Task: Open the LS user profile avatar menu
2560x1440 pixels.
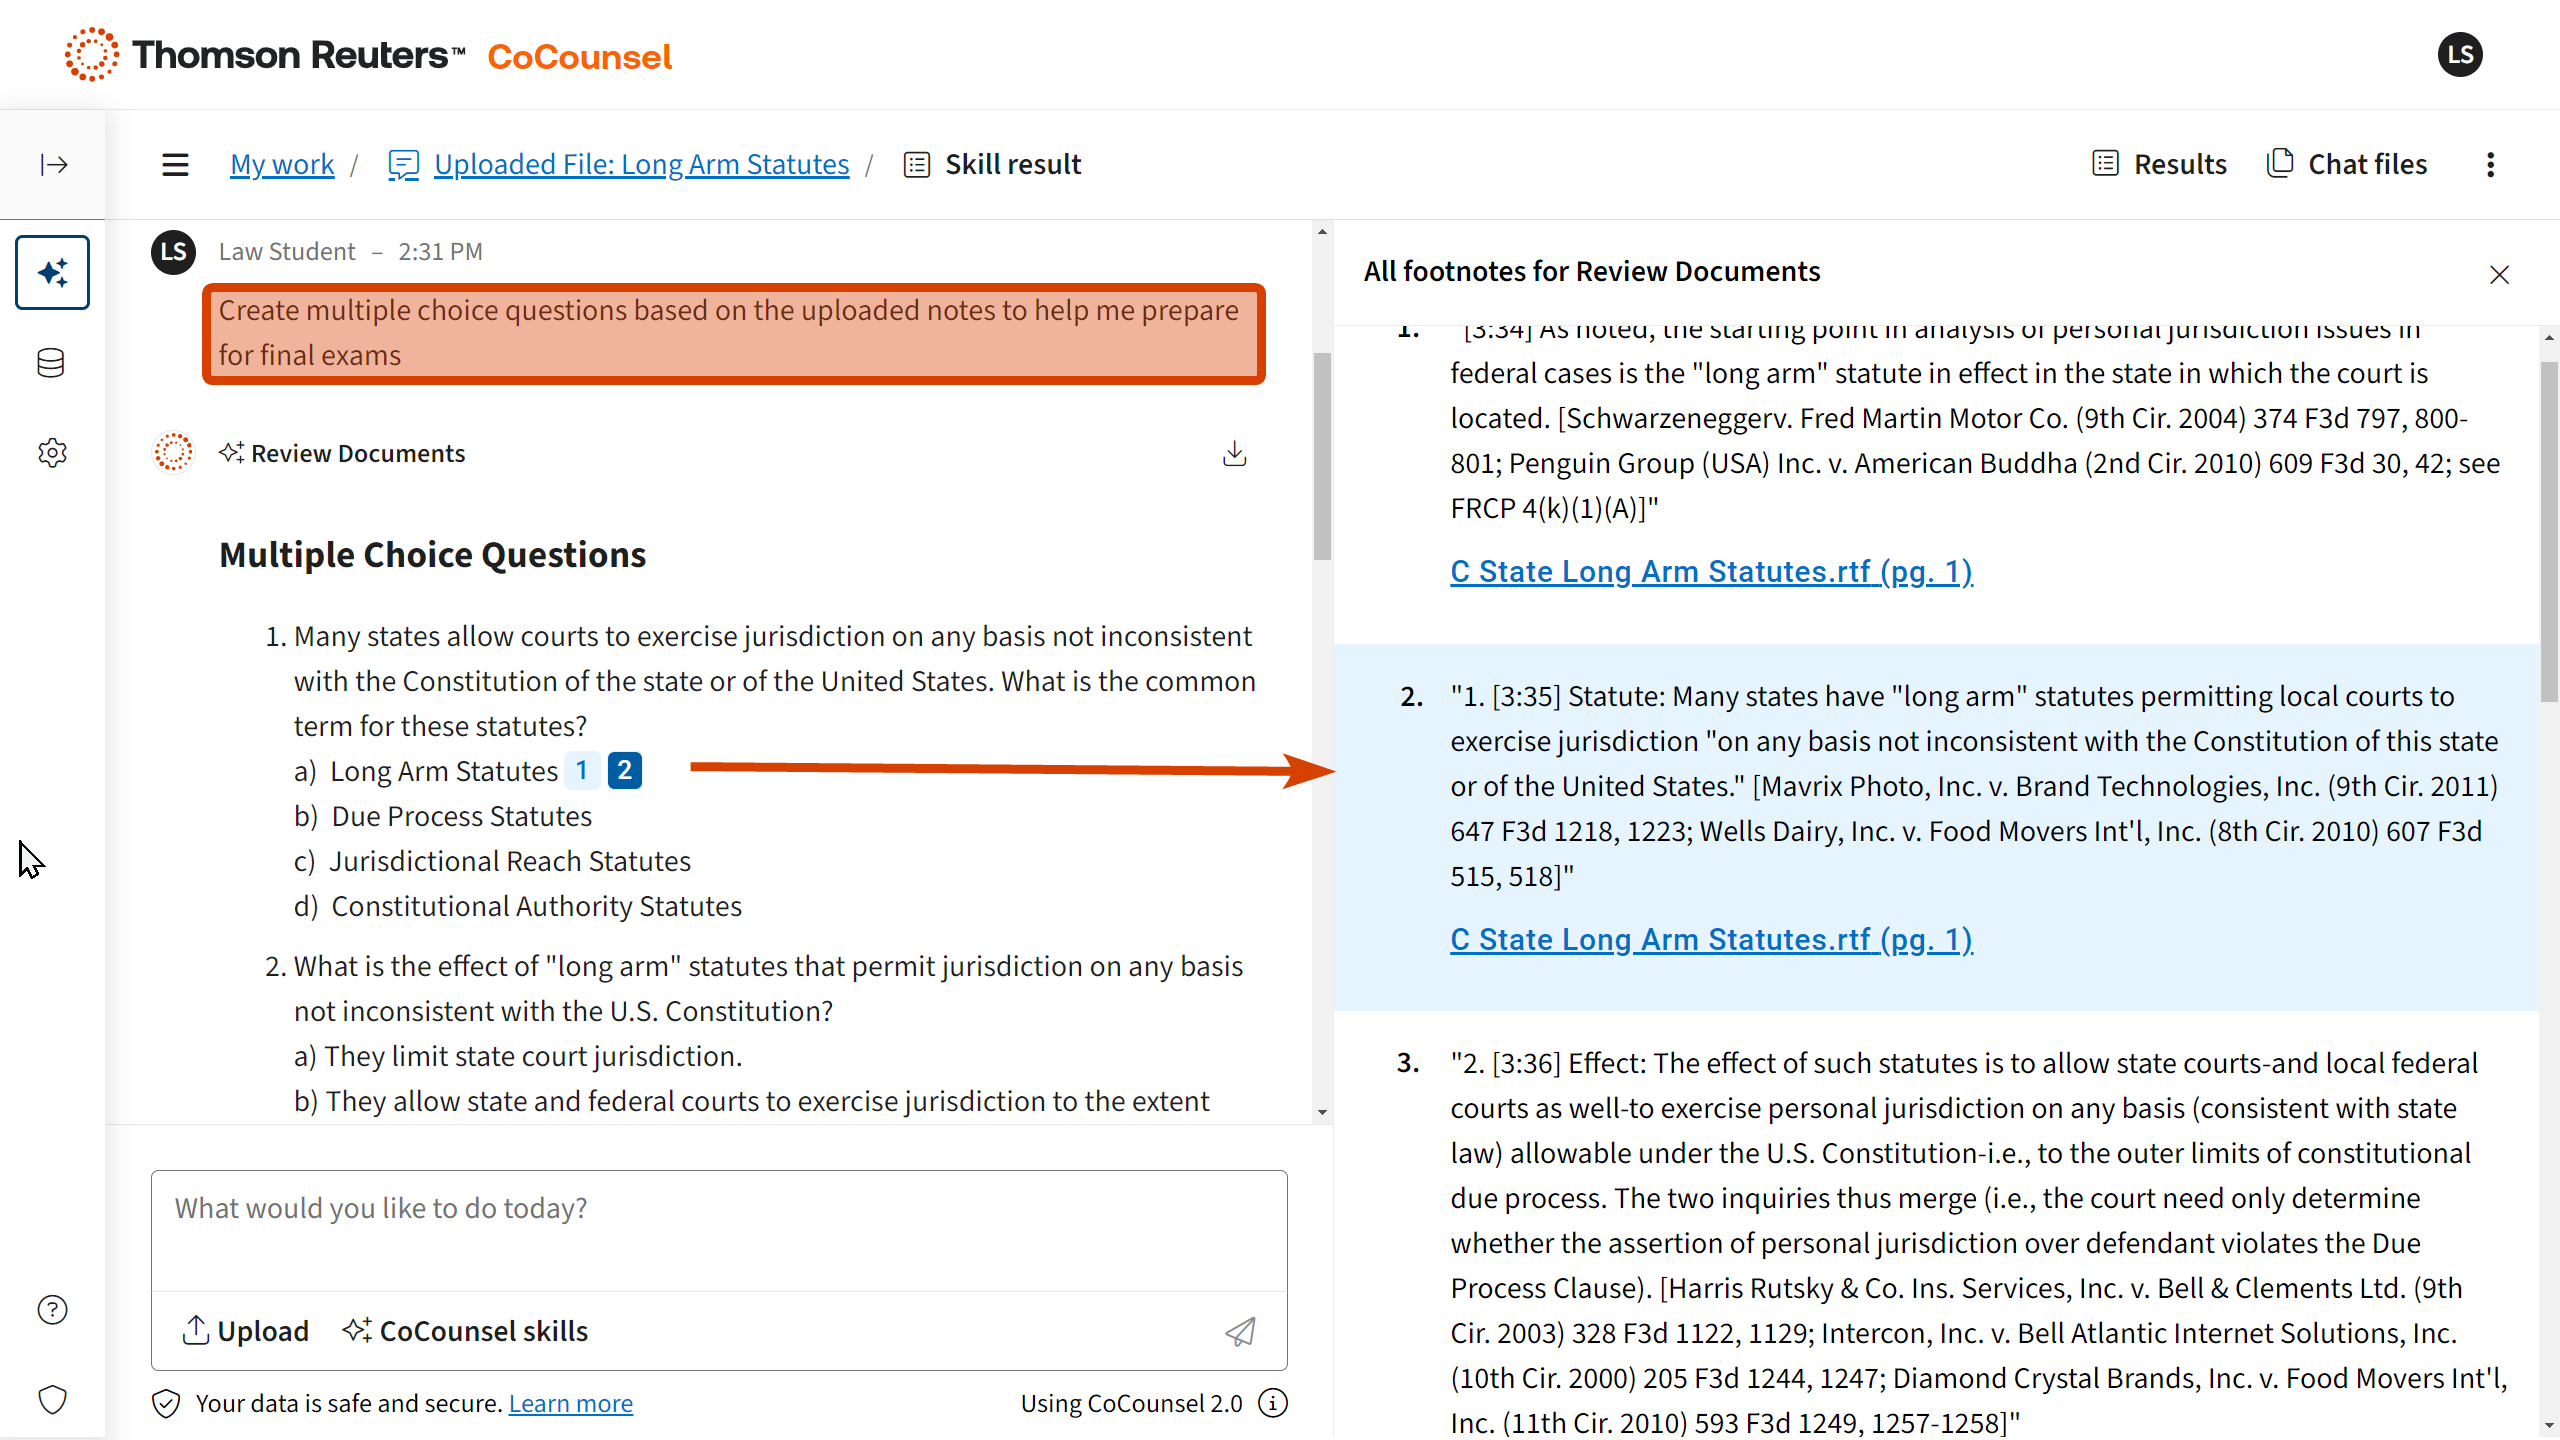Action: coord(2459,55)
